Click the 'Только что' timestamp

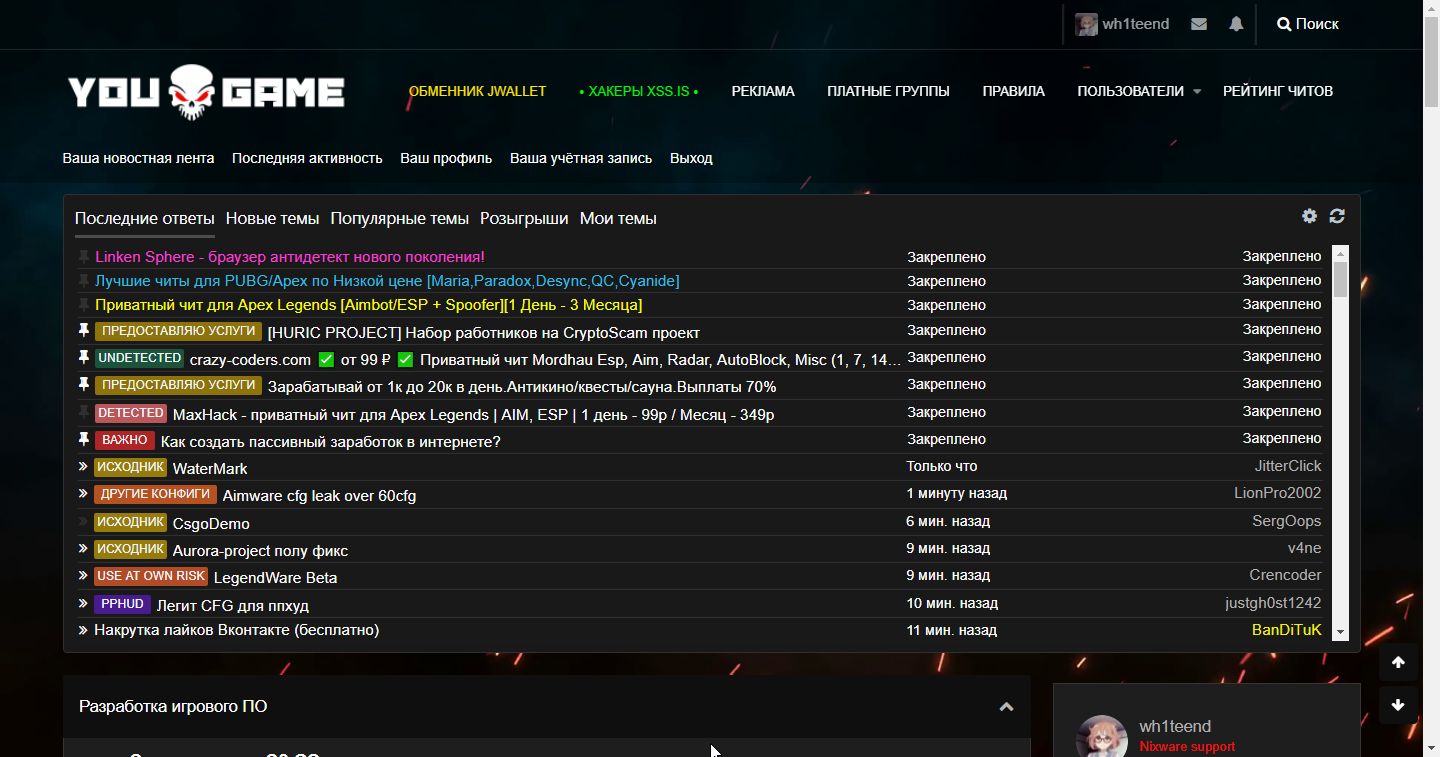pyautogui.click(x=942, y=466)
